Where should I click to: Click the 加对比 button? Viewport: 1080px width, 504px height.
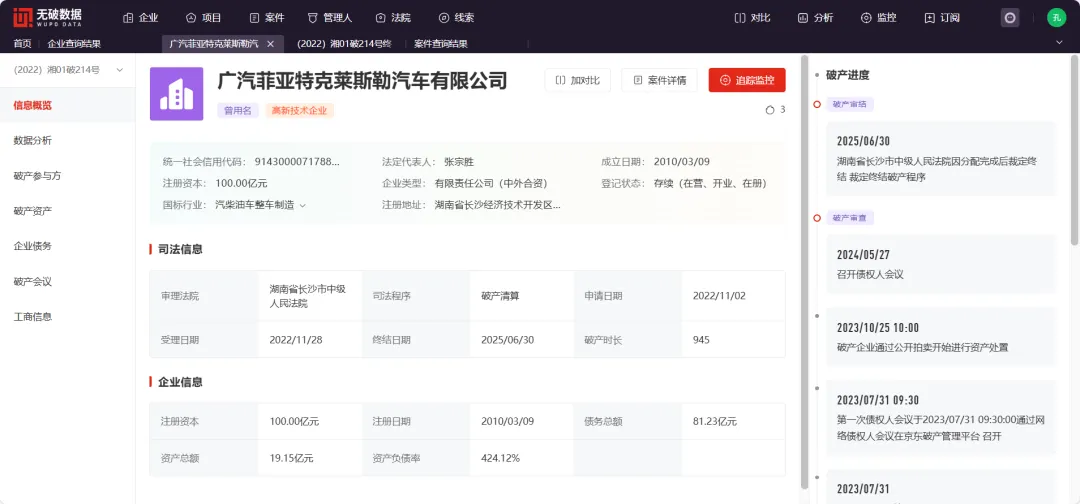[578, 80]
